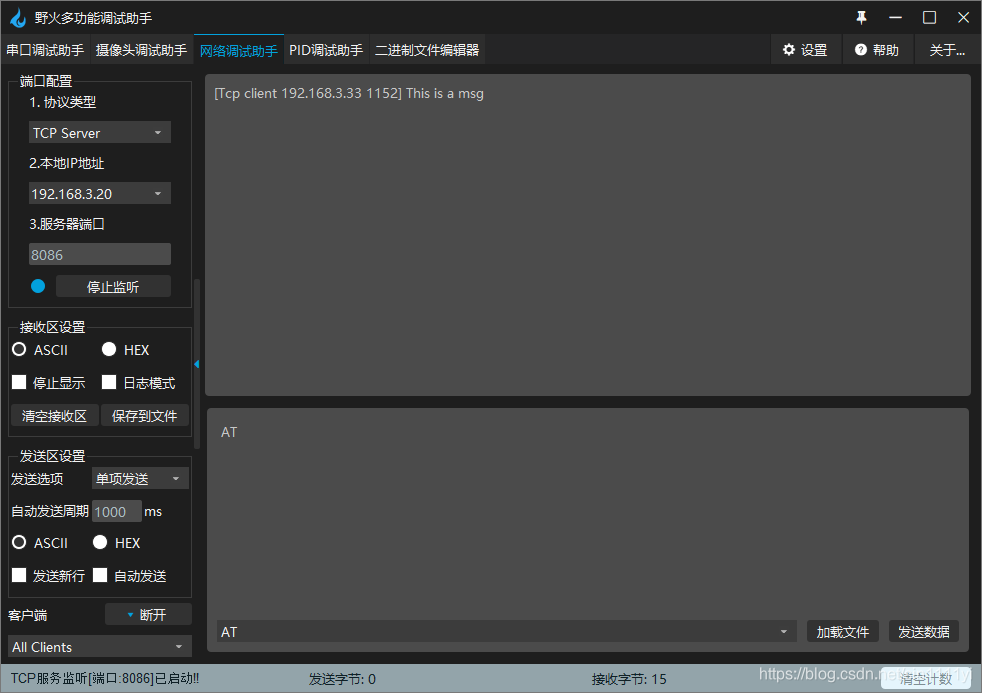This screenshot has width=982, height=693.
Task: Click the 发送字节: 0 status text
Action: click(342, 679)
